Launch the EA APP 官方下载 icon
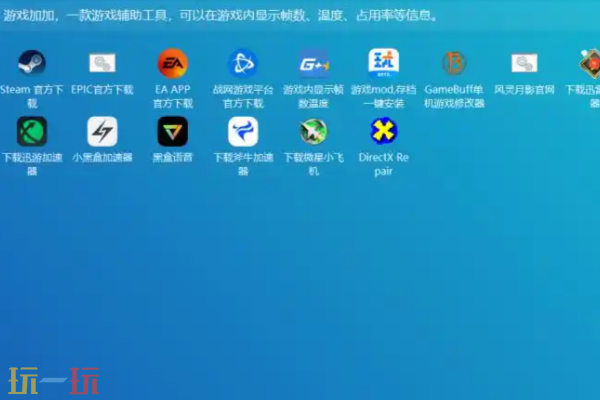Viewport: 600px width, 400px height. (x=173, y=63)
